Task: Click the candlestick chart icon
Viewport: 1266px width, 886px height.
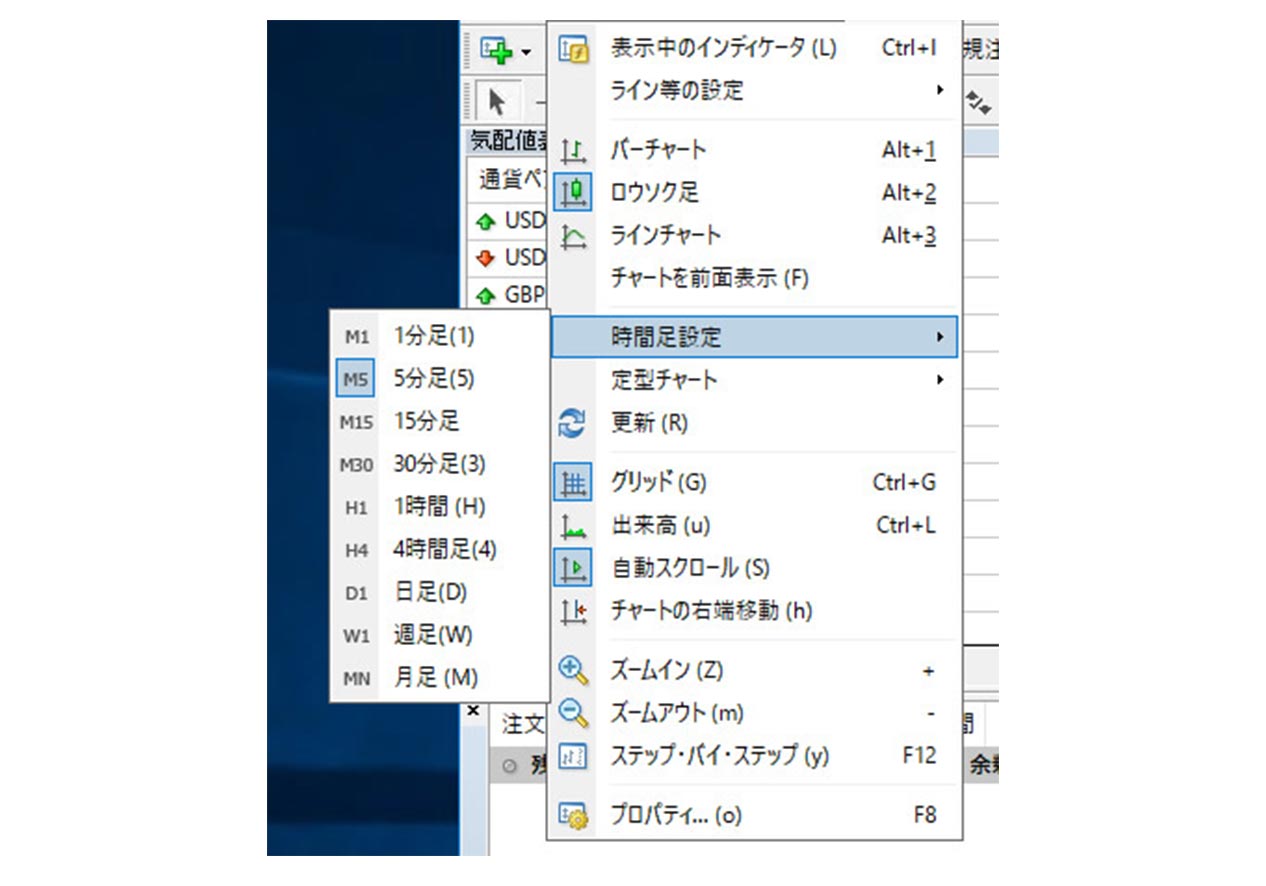Action: (x=573, y=192)
